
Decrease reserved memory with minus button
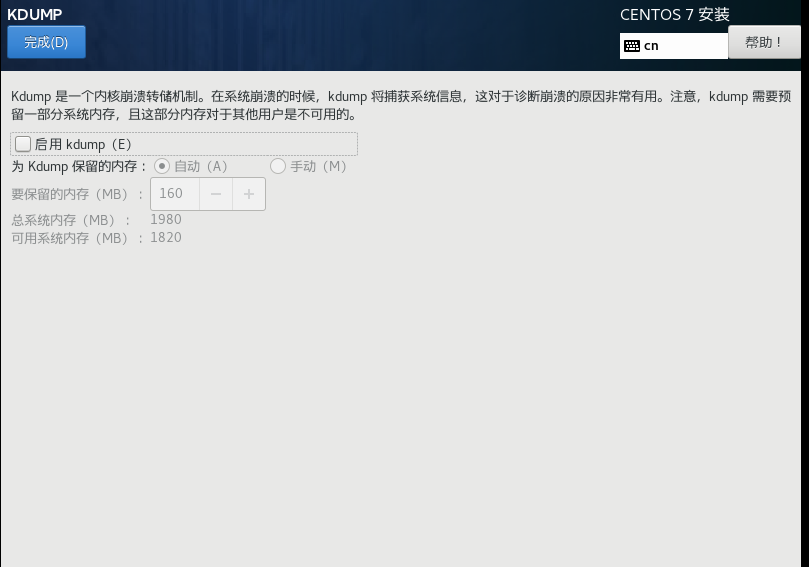click(x=216, y=194)
